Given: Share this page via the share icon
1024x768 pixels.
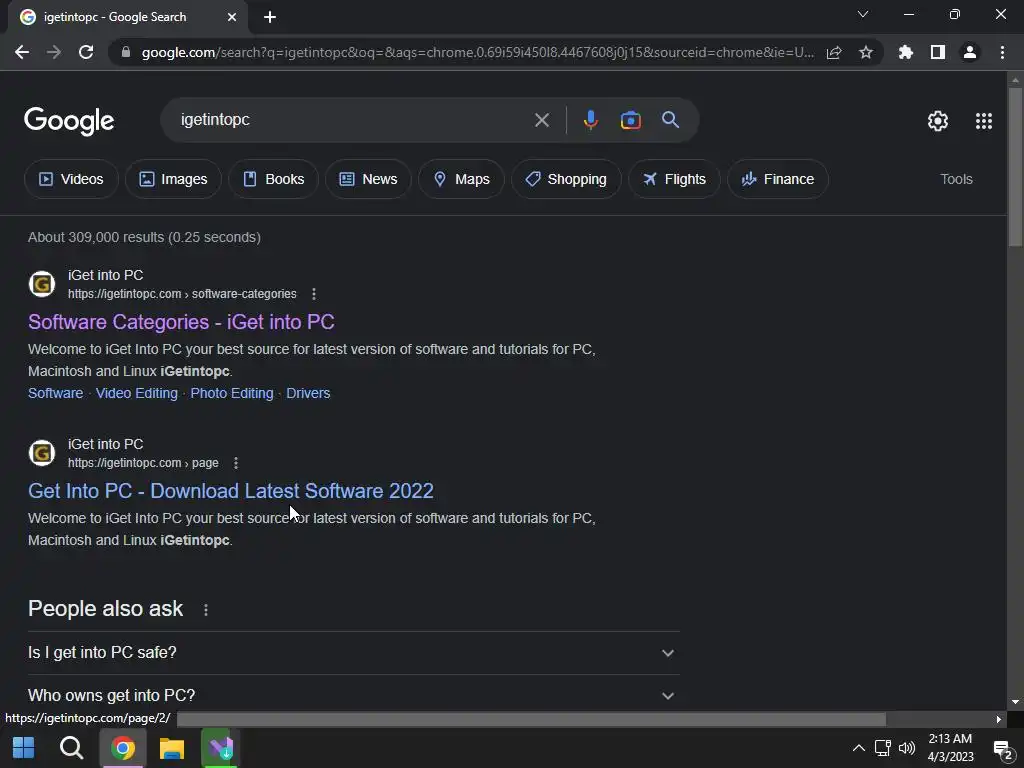Looking at the screenshot, I should (834, 52).
